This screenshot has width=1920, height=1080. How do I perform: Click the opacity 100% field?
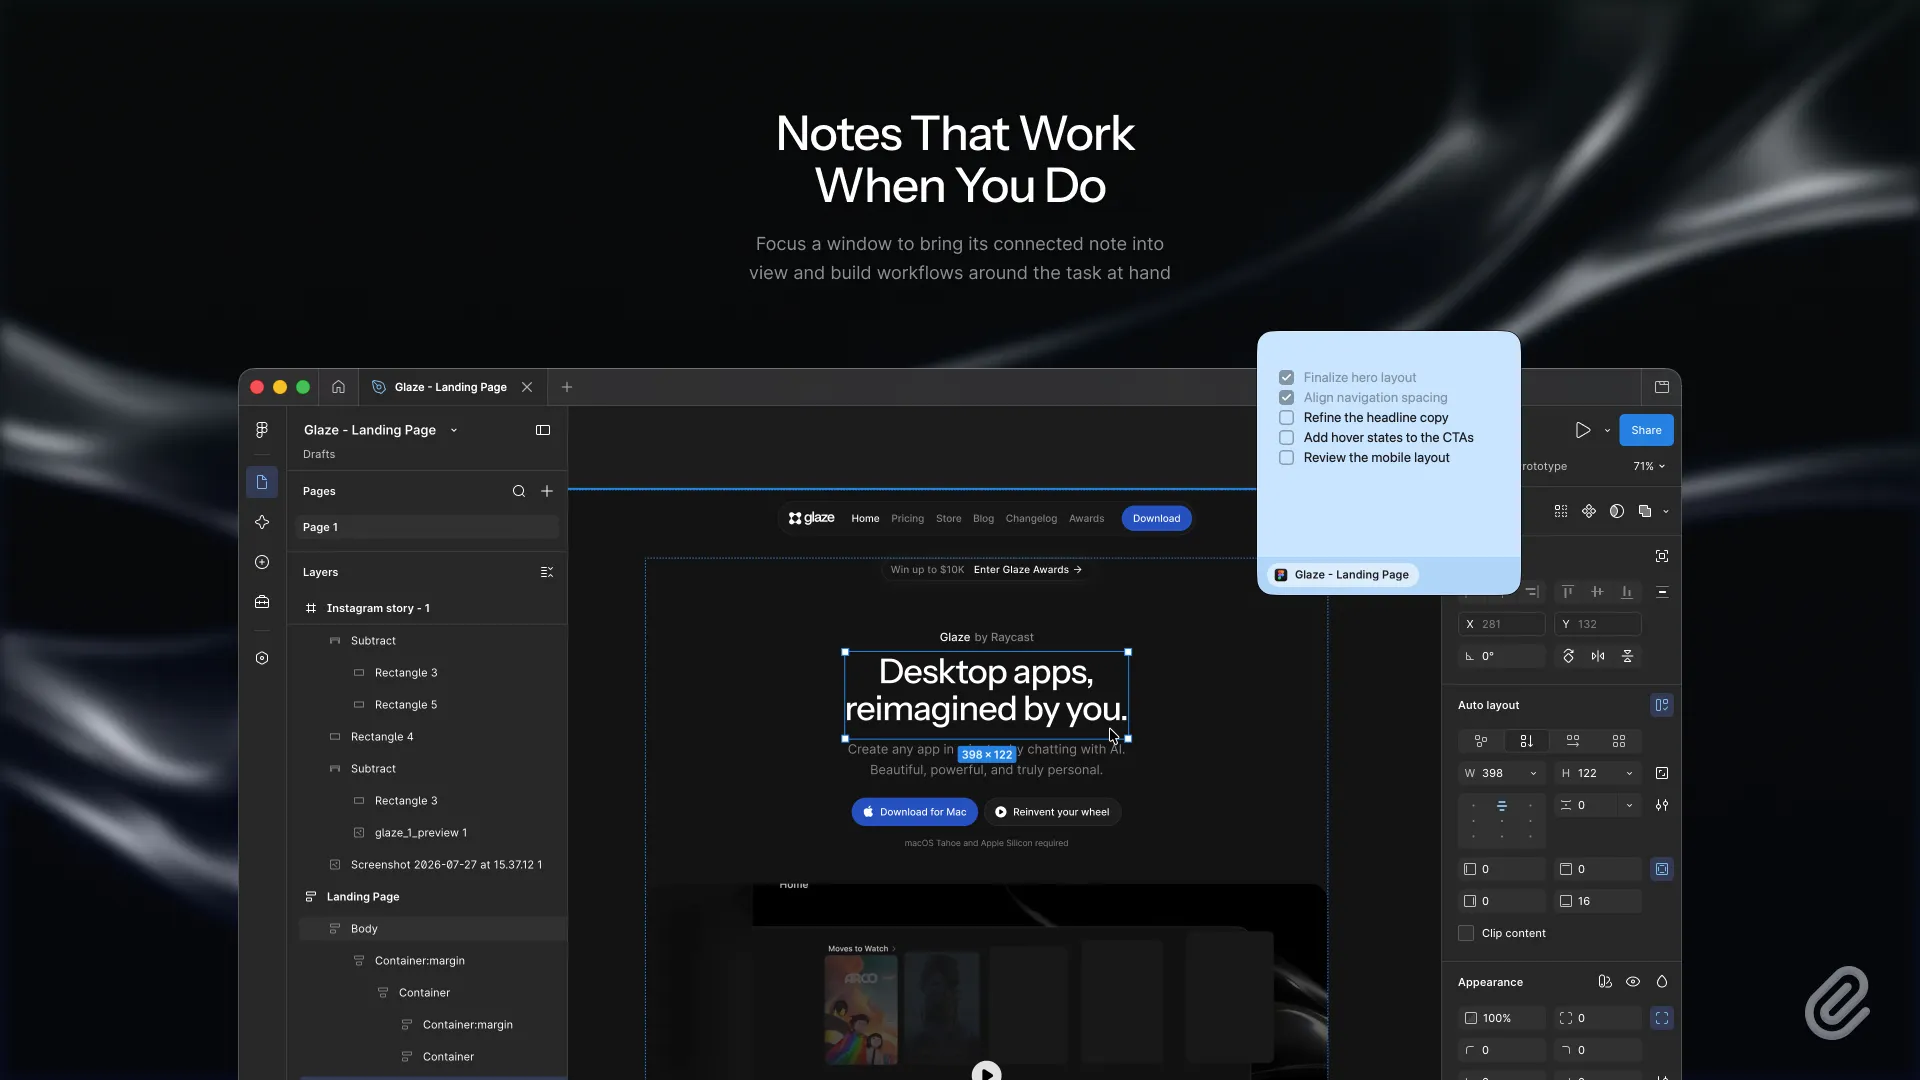[x=1501, y=1018]
